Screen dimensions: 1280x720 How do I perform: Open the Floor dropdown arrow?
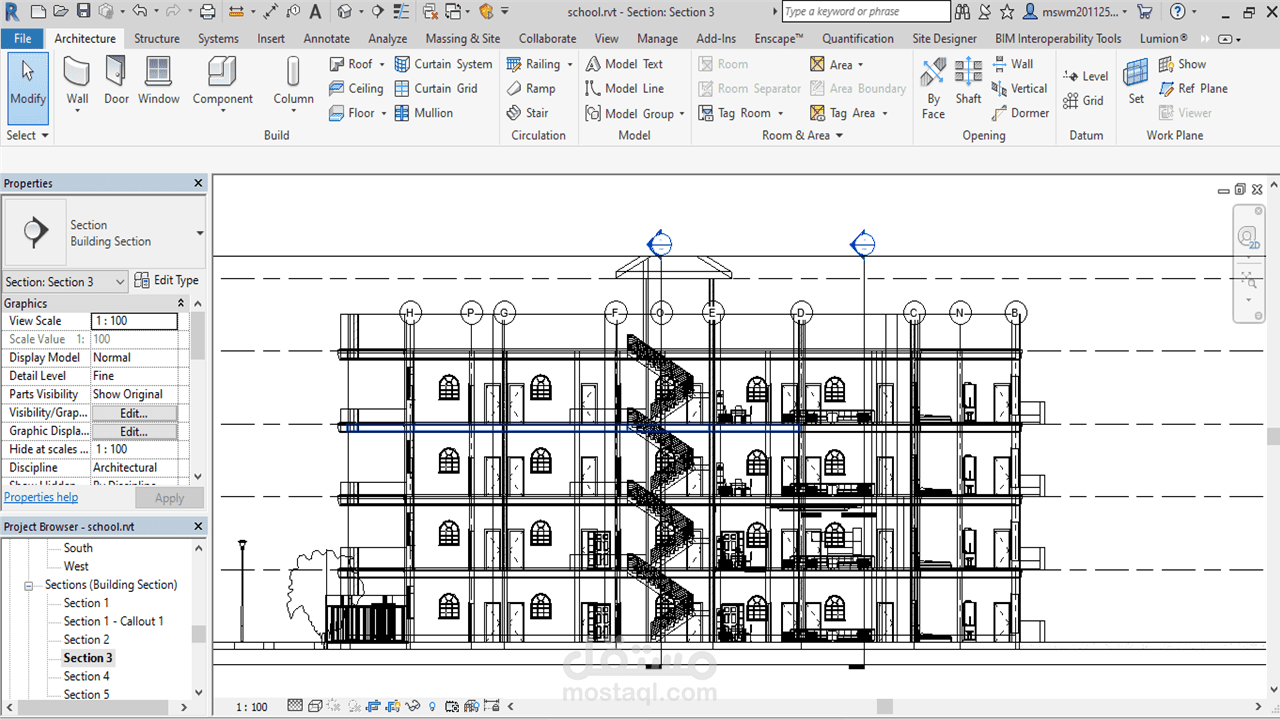pyautogui.click(x=384, y=113)
